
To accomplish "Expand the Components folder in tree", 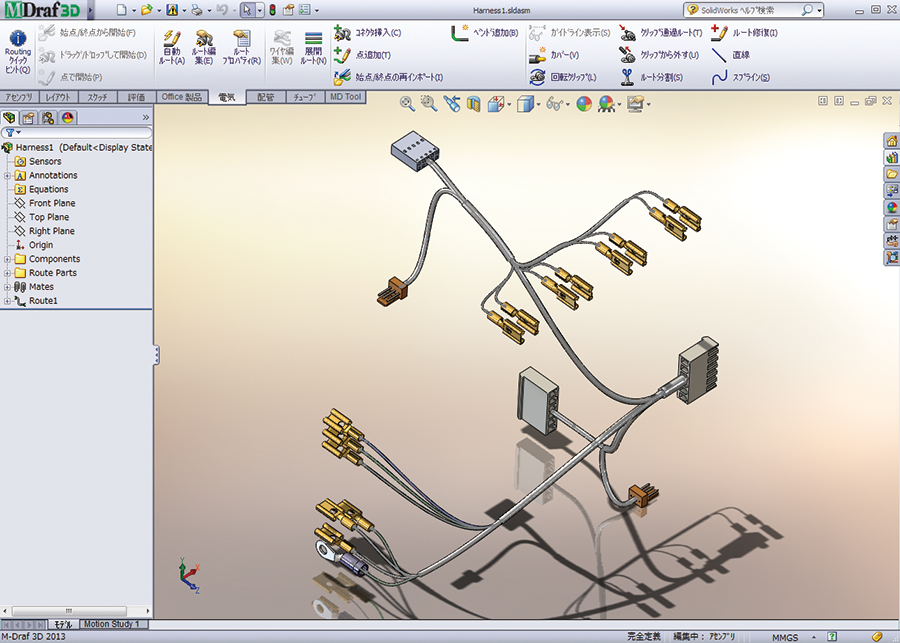I will [7, 259].
